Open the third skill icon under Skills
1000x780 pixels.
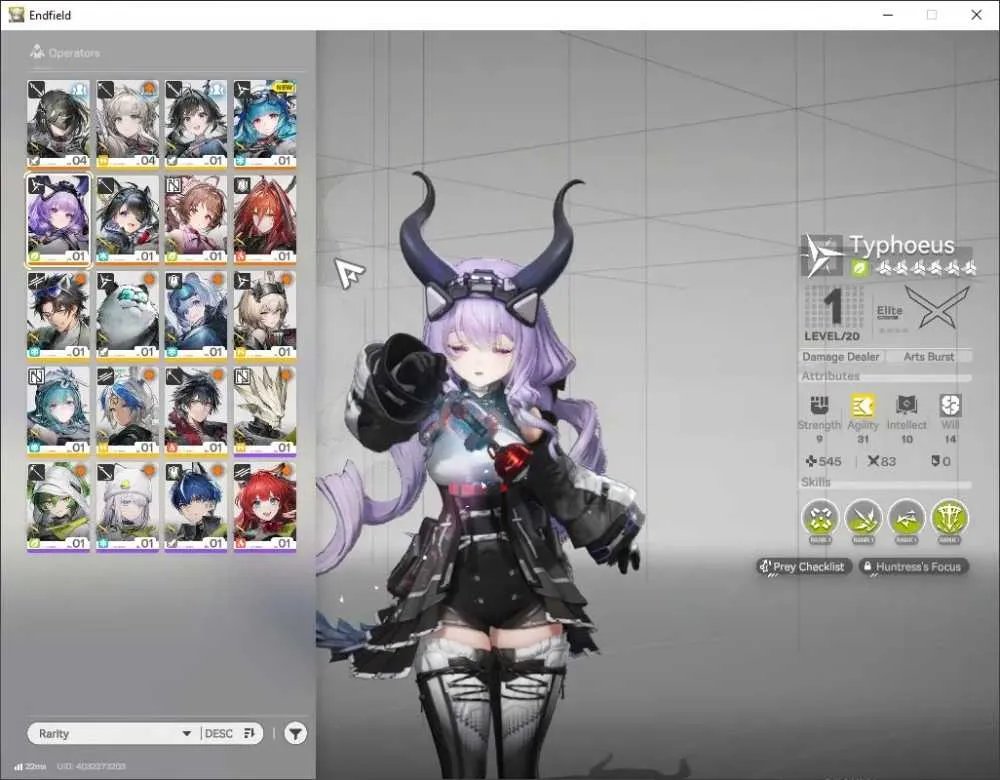(906, 519)
